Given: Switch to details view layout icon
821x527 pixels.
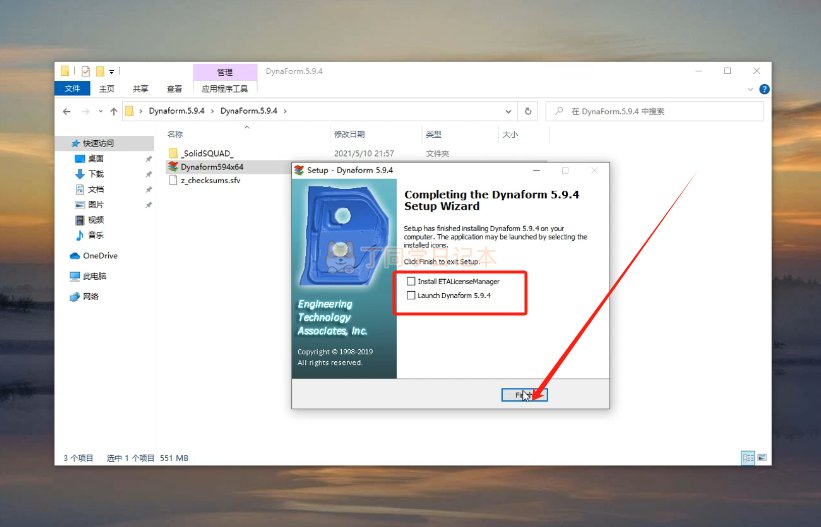Looking at the screenshot, I should click(x=748, y=458).
